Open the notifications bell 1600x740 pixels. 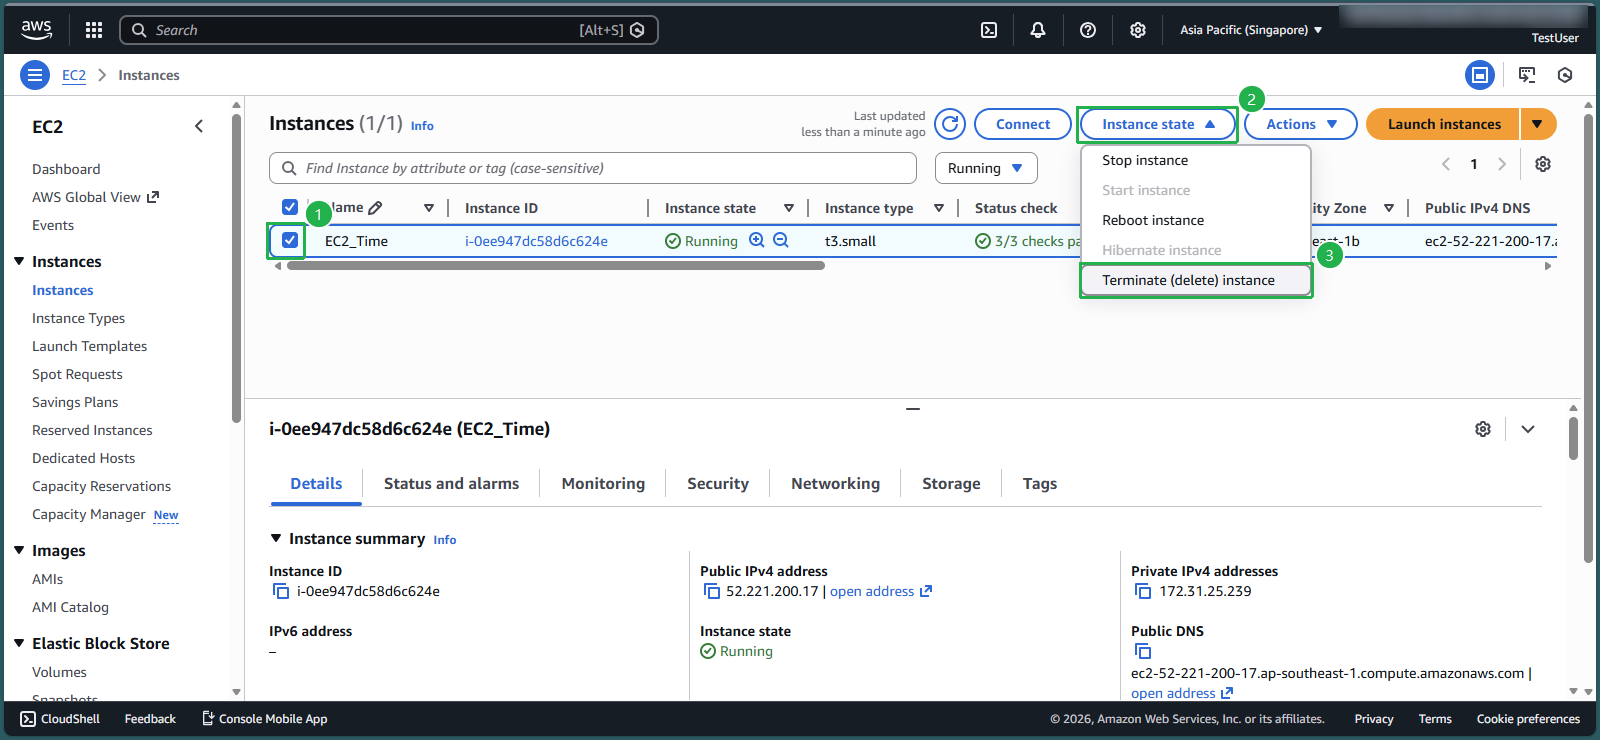pyautogui.click(x=1038, y=30)
